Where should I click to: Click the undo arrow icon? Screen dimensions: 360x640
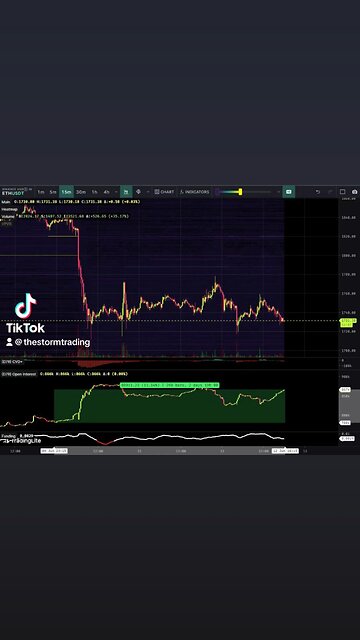pyautogui.click(x=318, y=192)
